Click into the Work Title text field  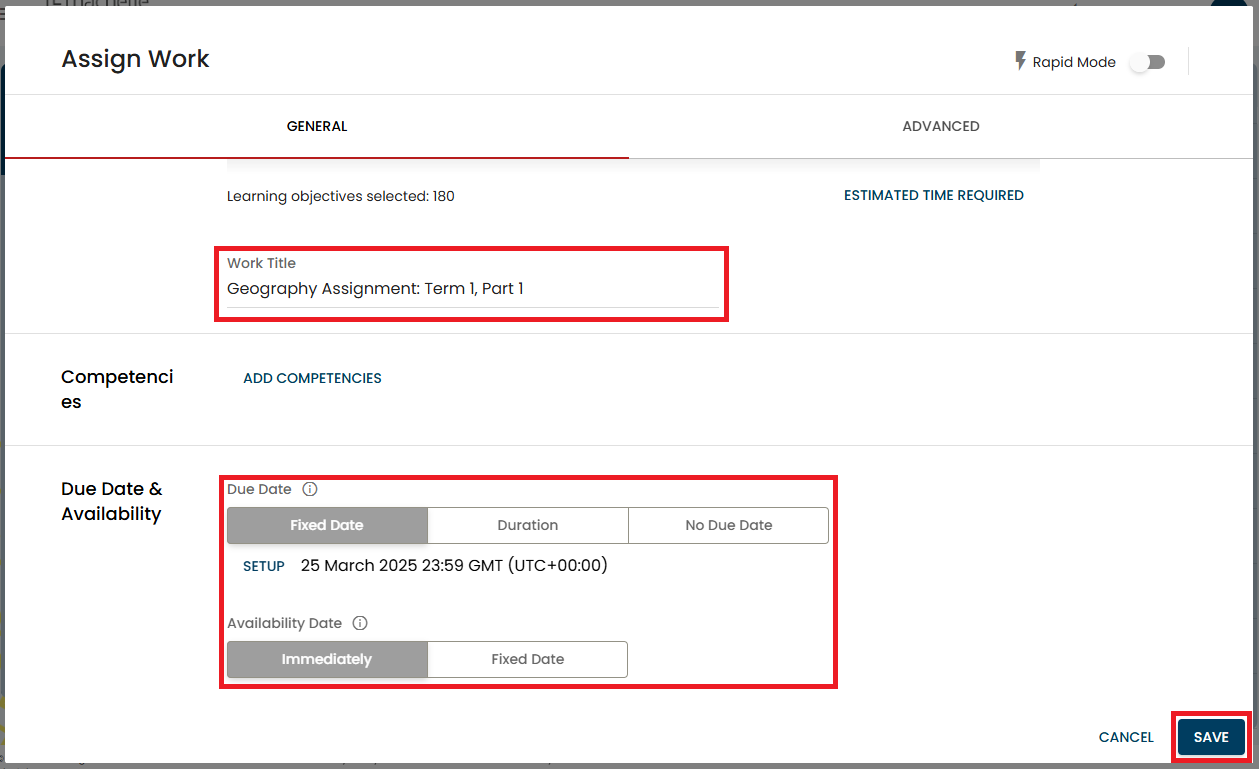tap(472, 289)
